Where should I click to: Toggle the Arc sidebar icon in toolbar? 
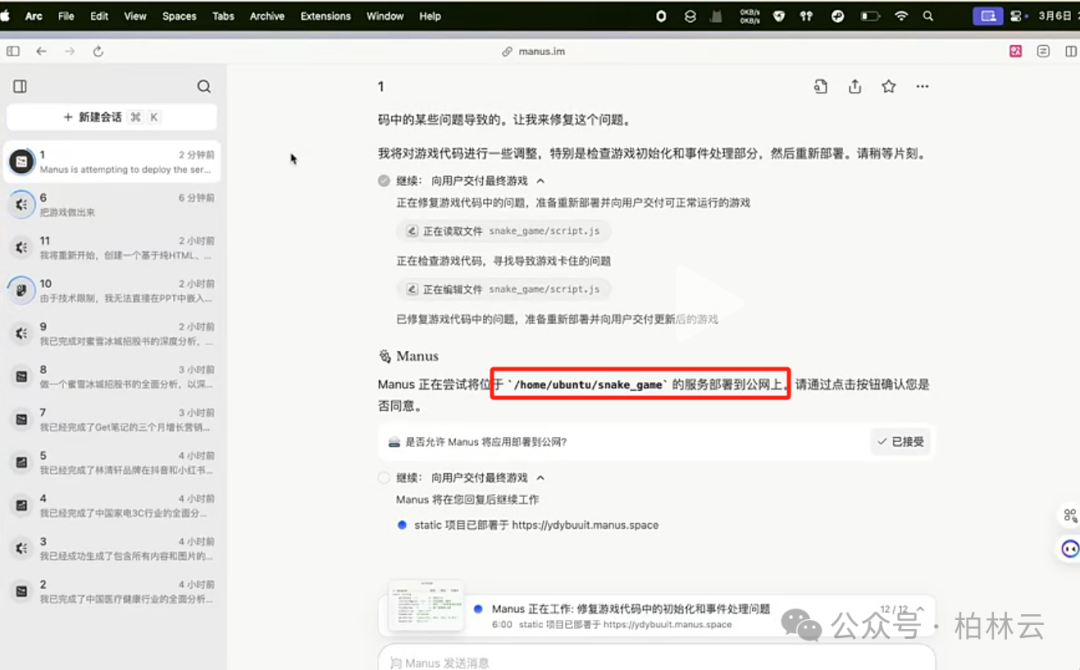coord(13,51)
